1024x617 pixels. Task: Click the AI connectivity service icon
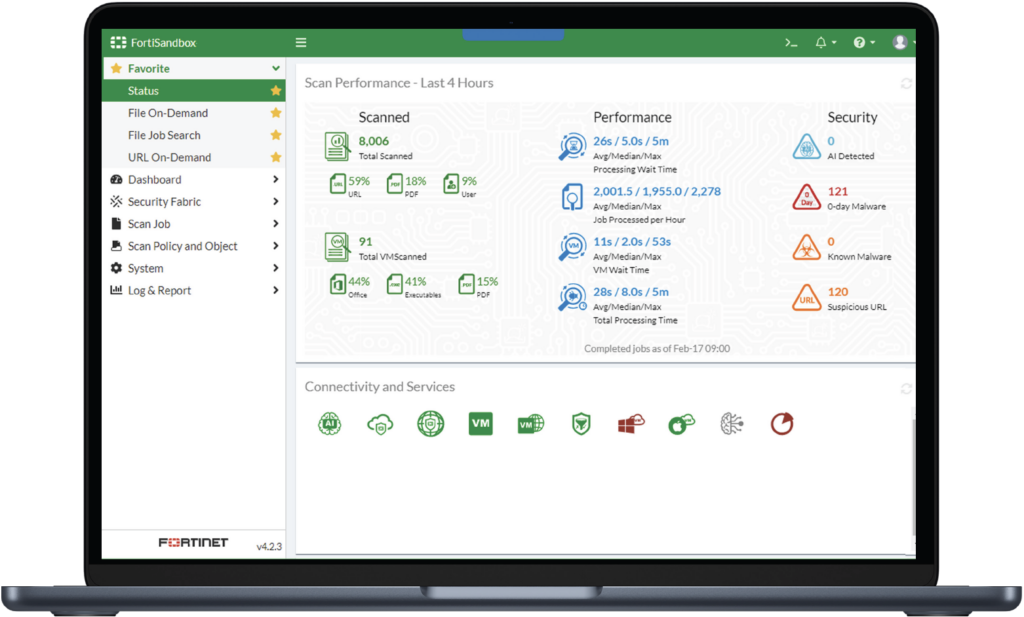click(x=330, y=424)
